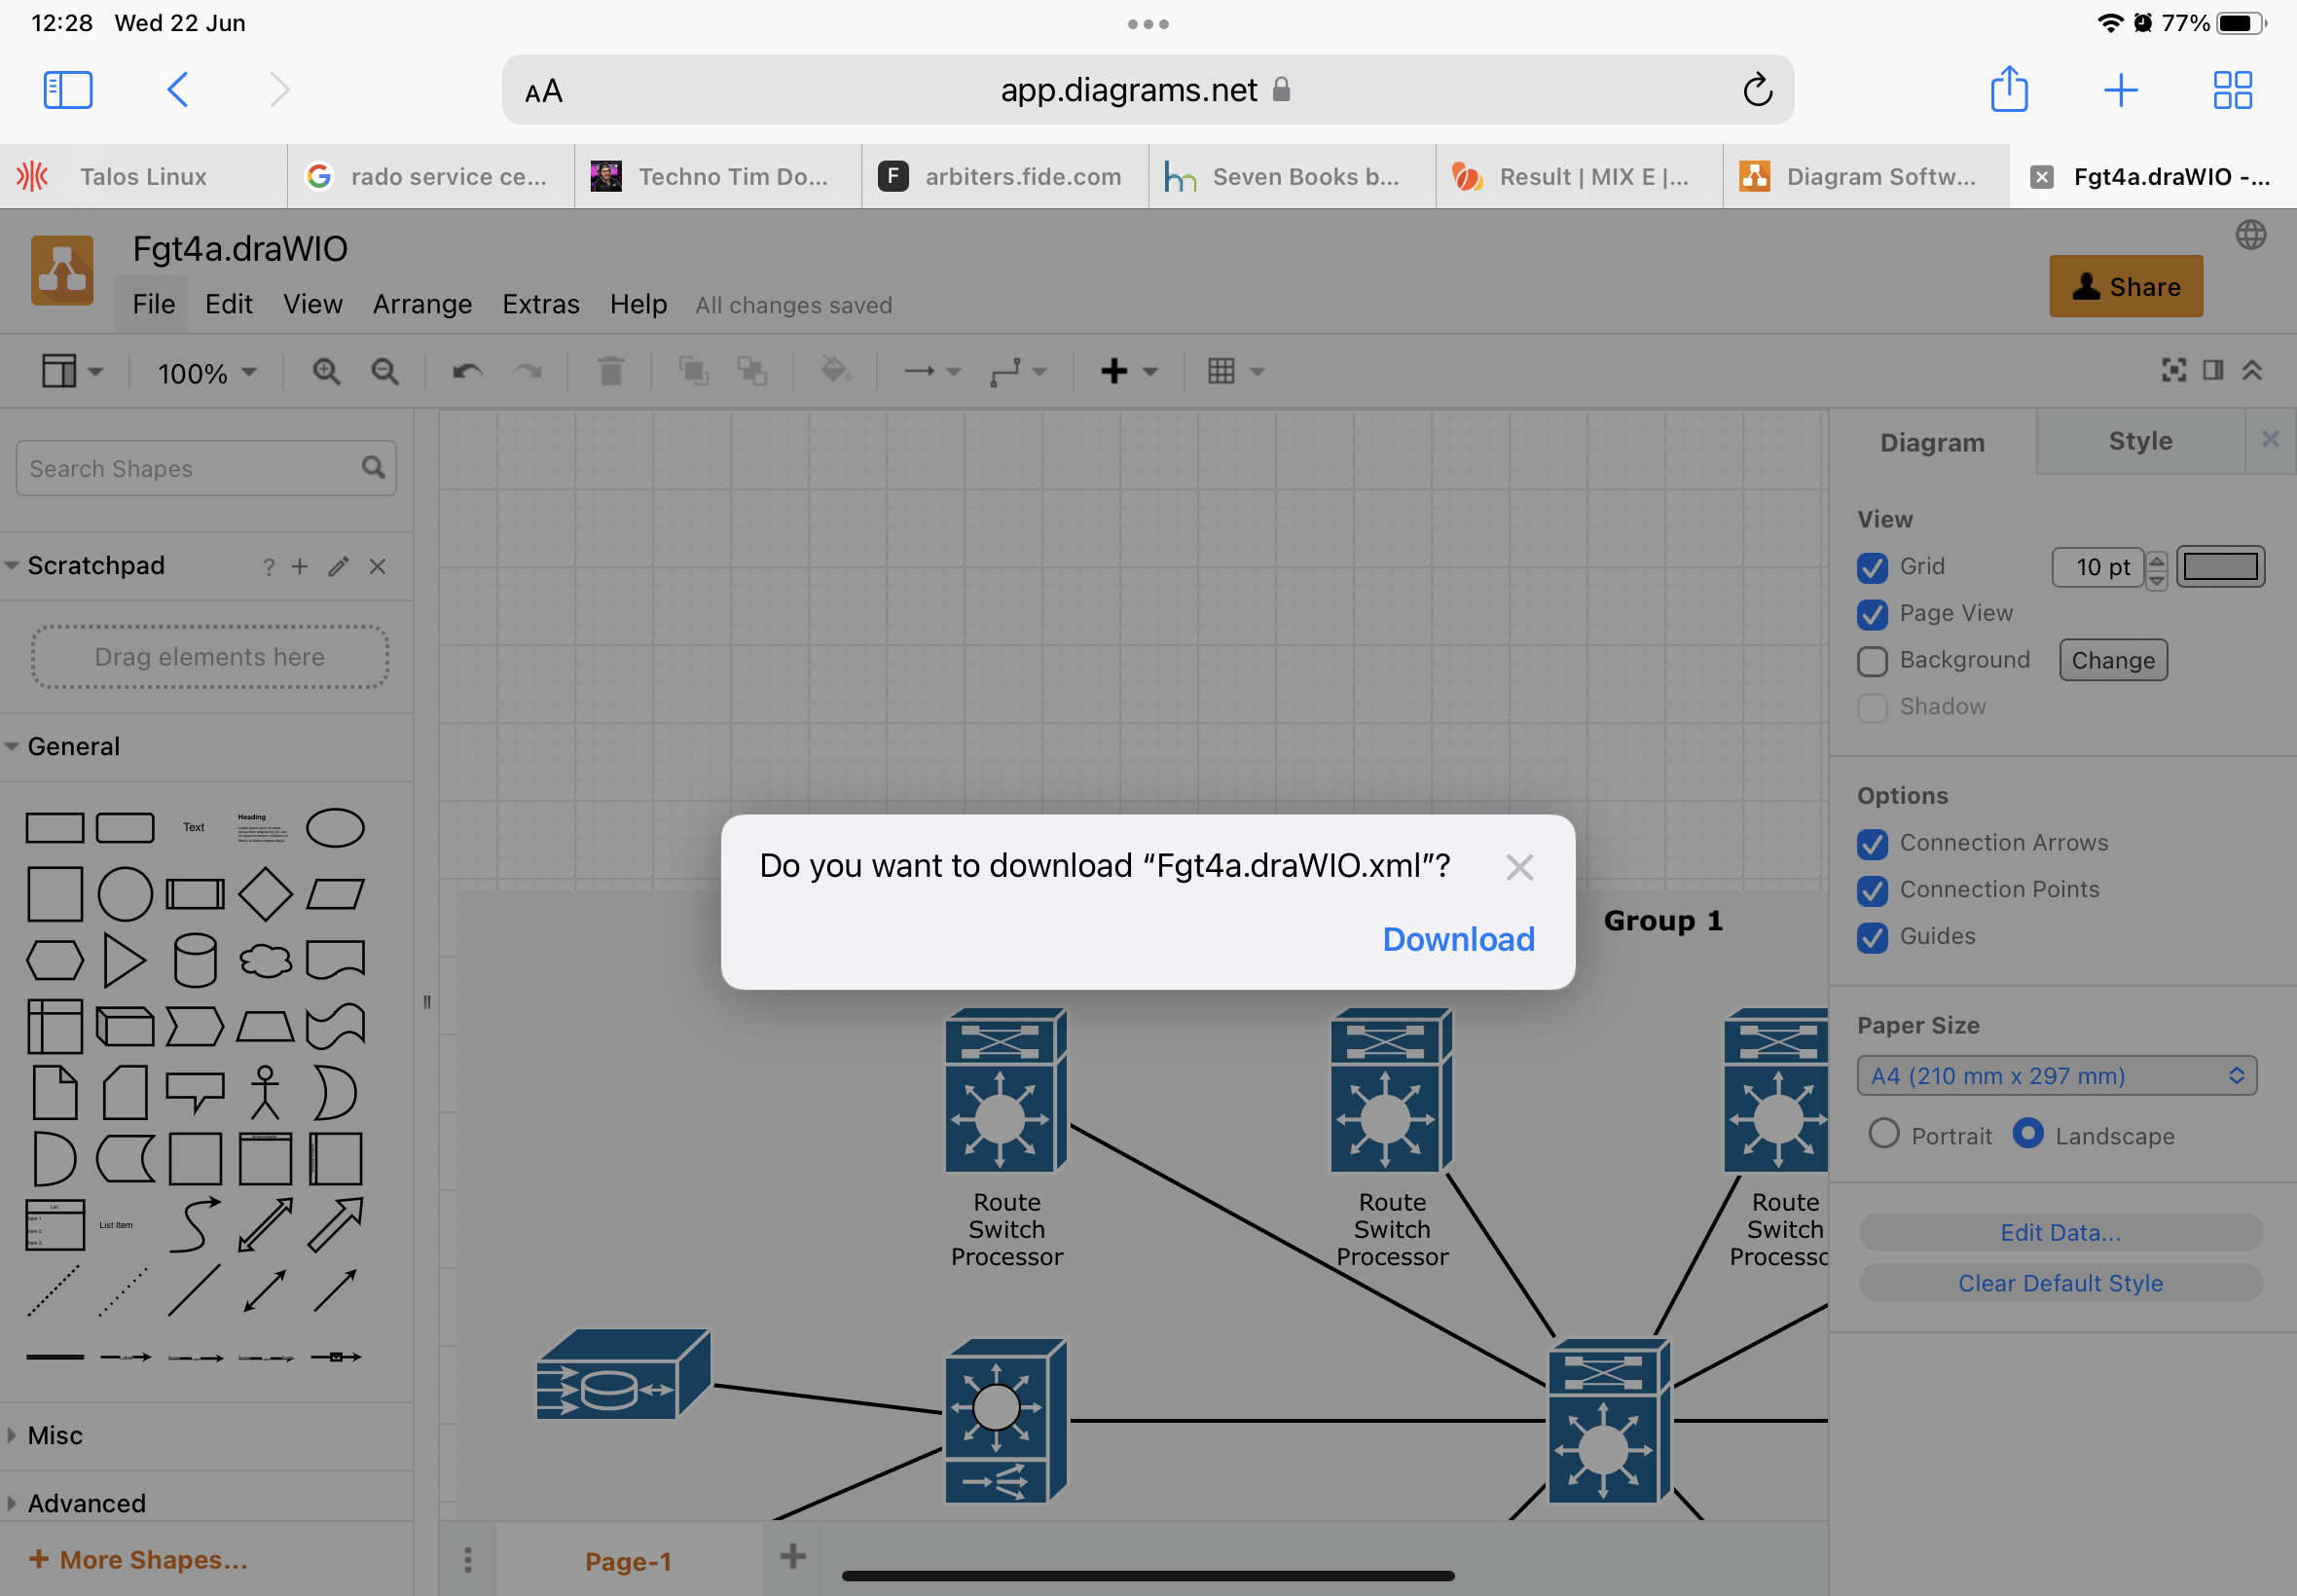Click the grid color swatch

(2220, 566)
